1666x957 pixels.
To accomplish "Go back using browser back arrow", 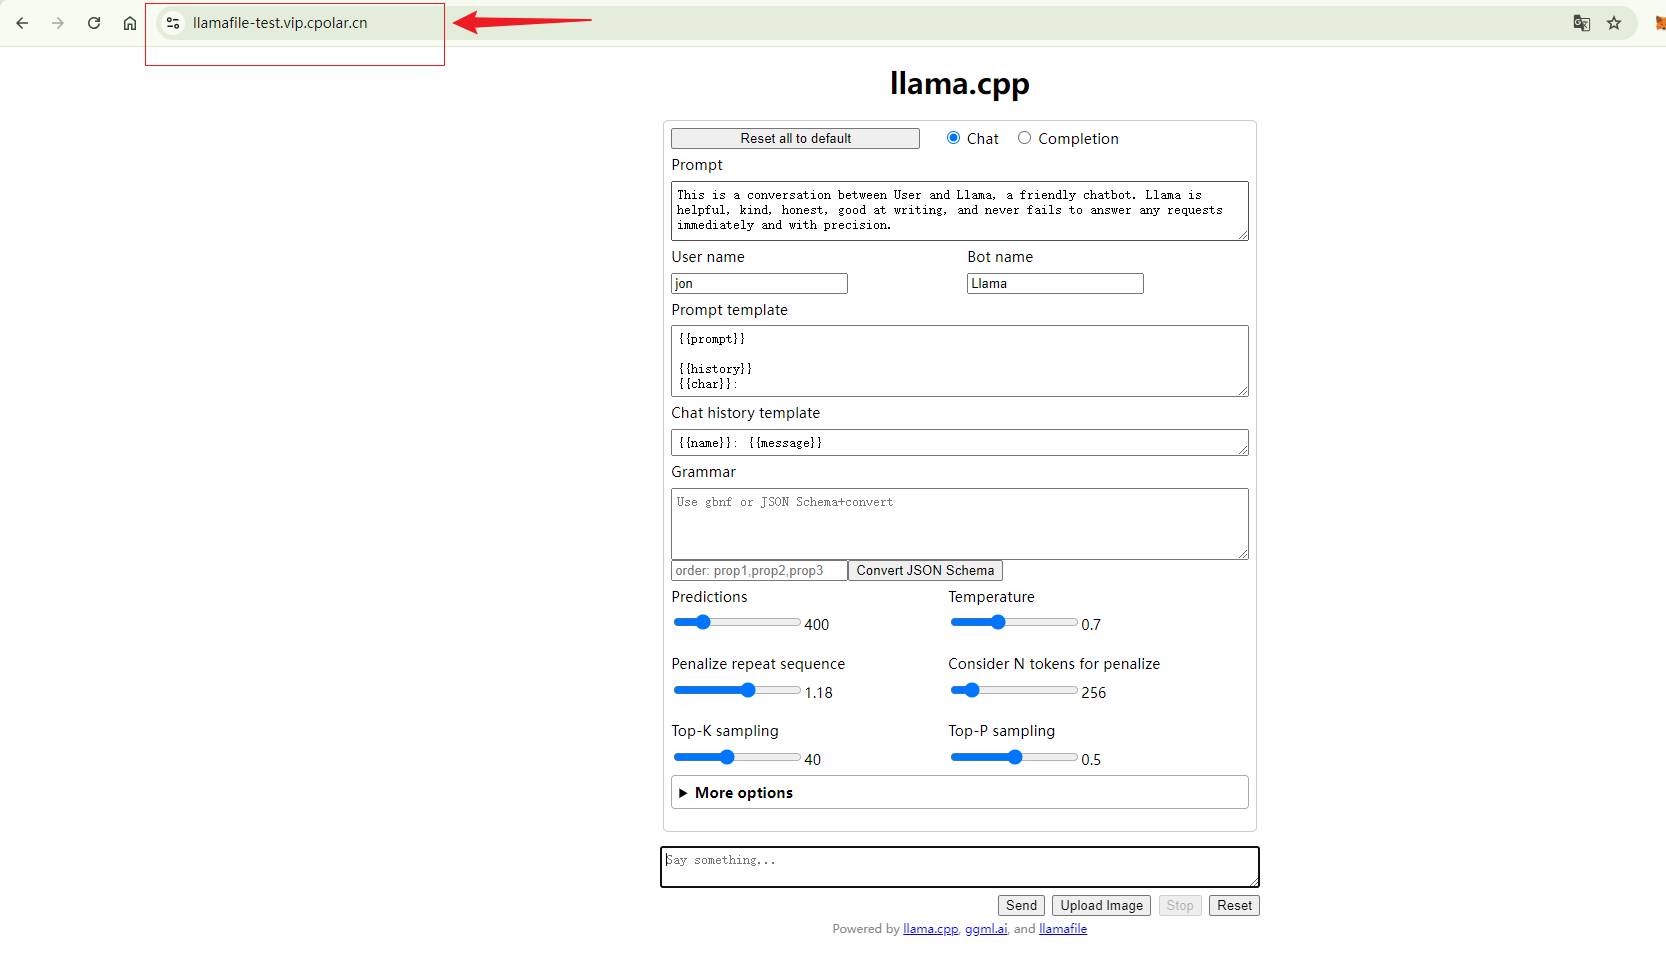I will point(22,23).
